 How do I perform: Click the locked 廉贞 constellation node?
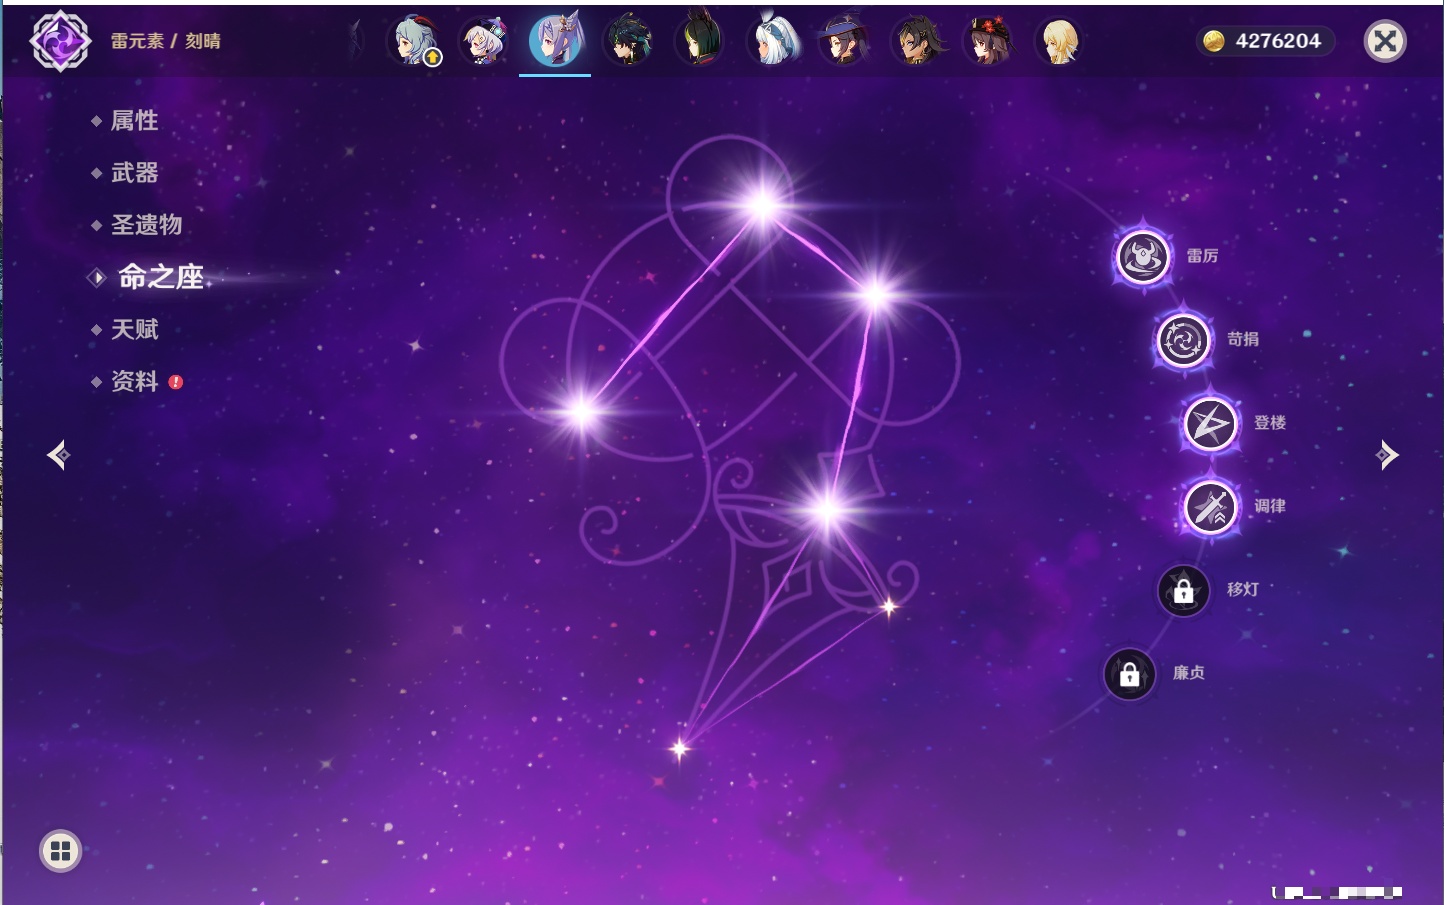(1130, 675)
